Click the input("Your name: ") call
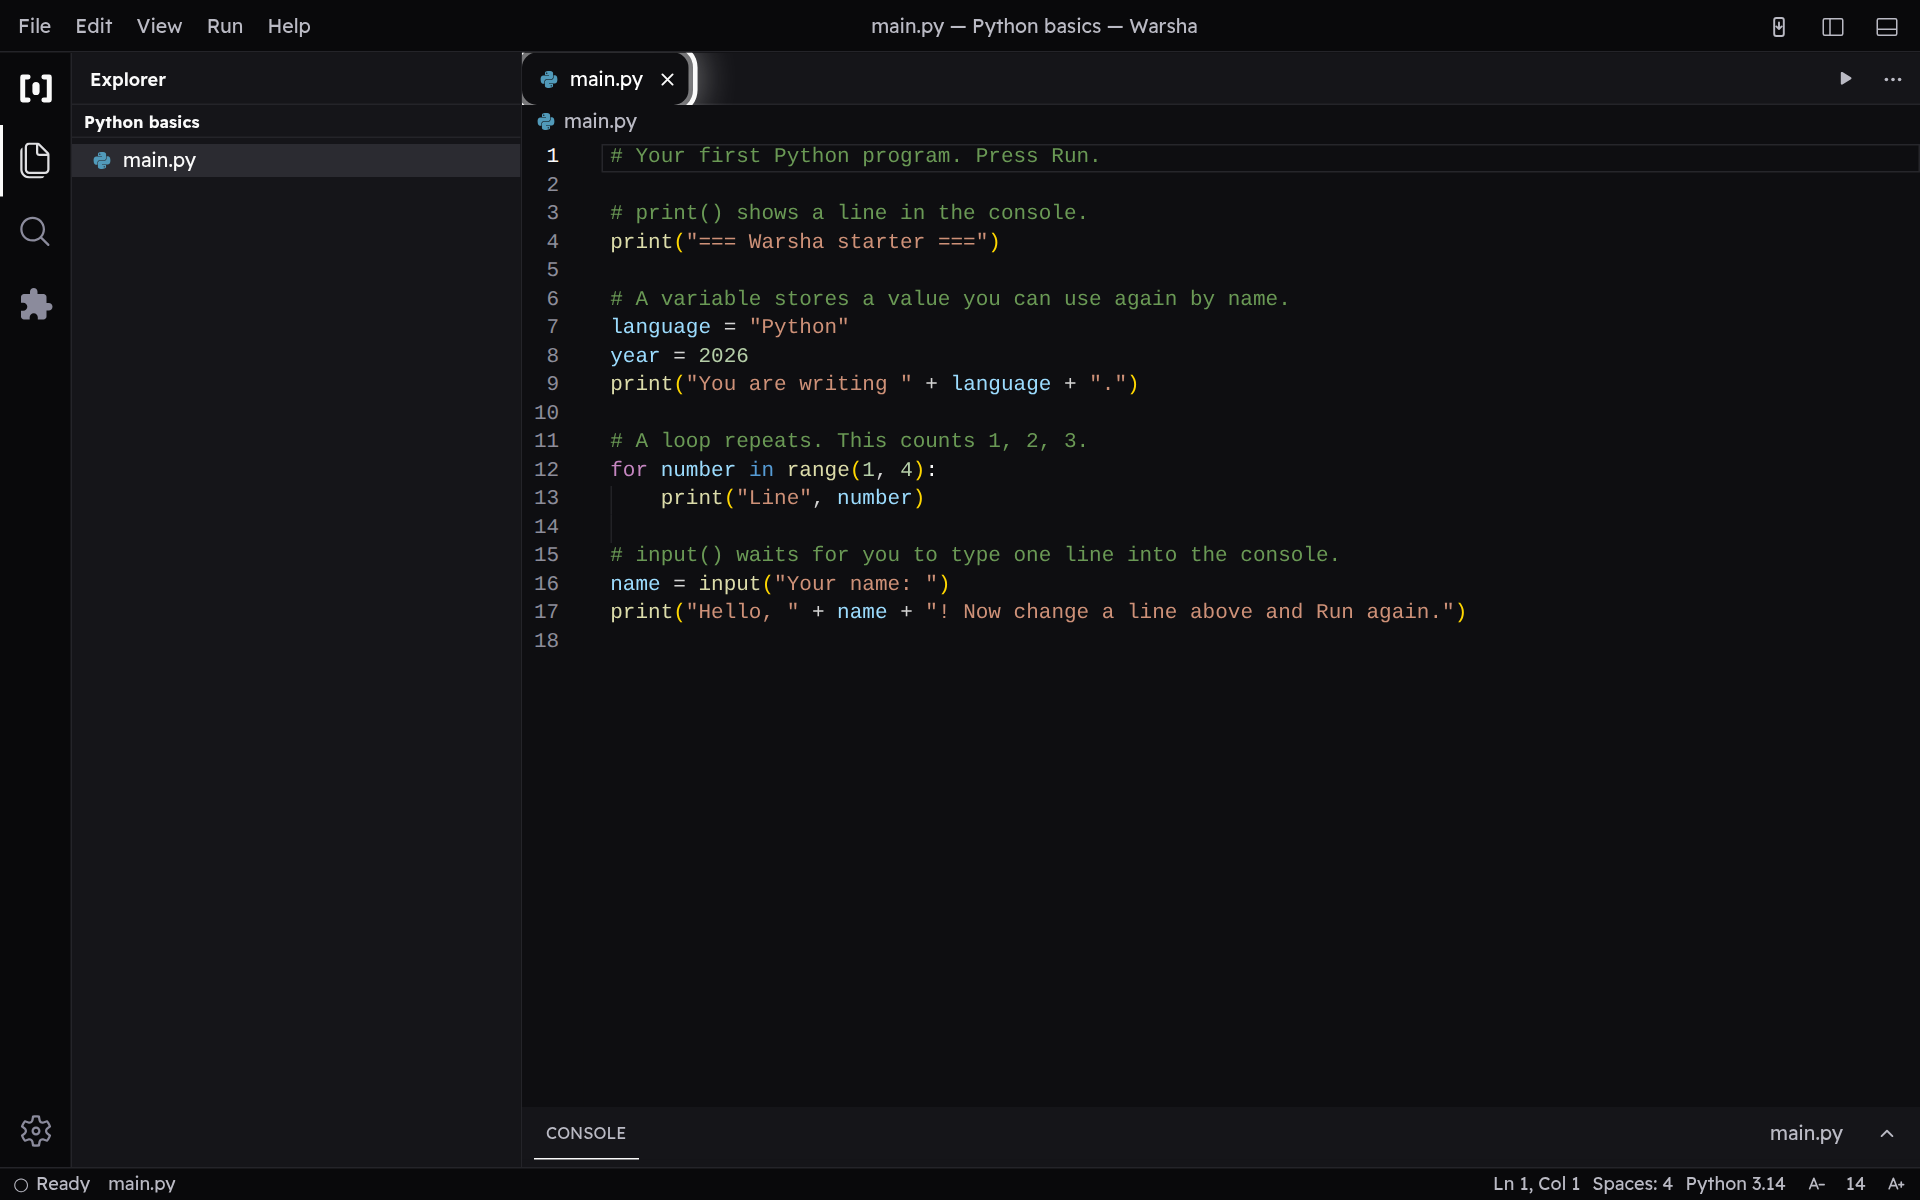The image size is (1920, 1200). pos(824,584)
